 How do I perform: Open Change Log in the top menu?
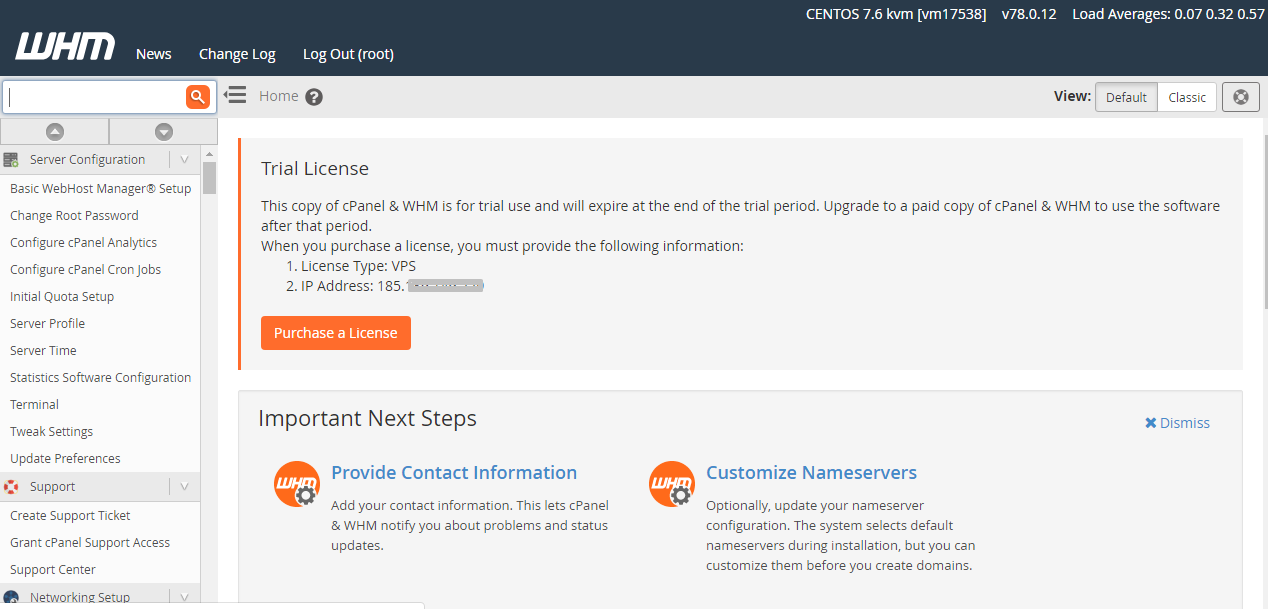pyautogui.click(x=237, y=54)
